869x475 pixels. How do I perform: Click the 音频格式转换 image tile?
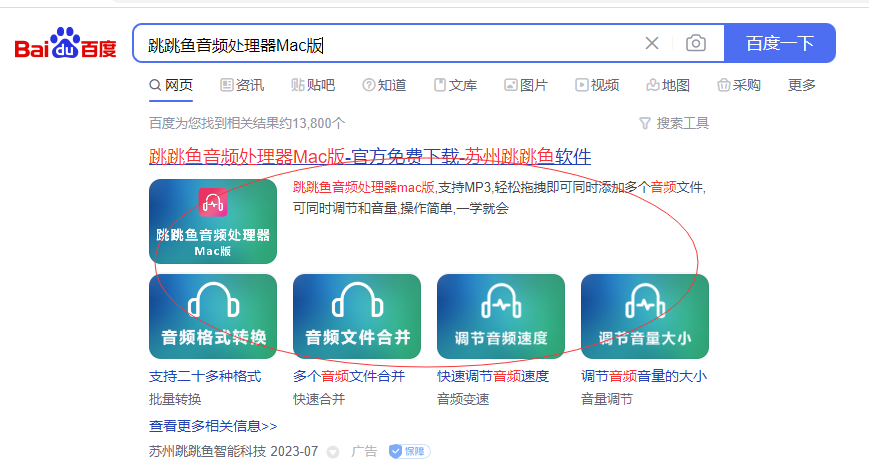pos(213,316)
